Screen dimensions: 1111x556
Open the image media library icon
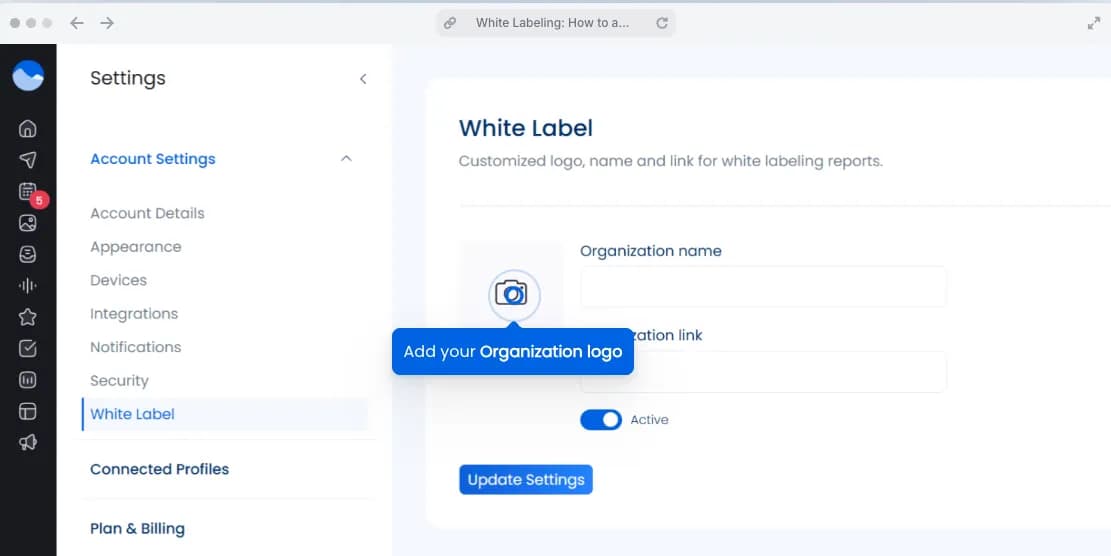click(28, 223)
